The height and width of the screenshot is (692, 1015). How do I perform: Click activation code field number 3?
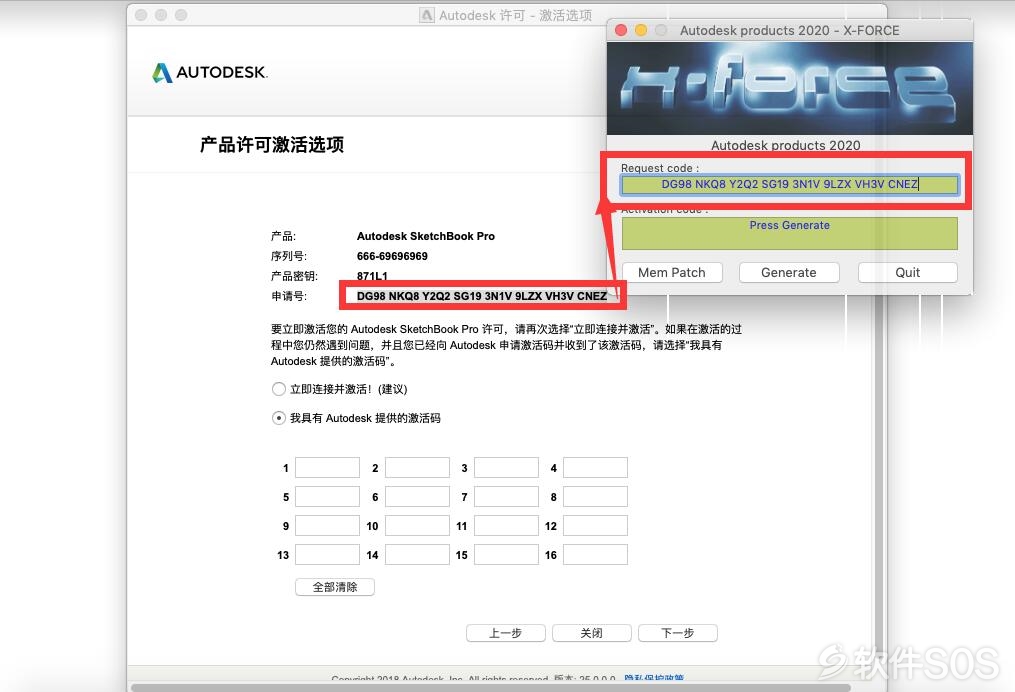[506, 467]
